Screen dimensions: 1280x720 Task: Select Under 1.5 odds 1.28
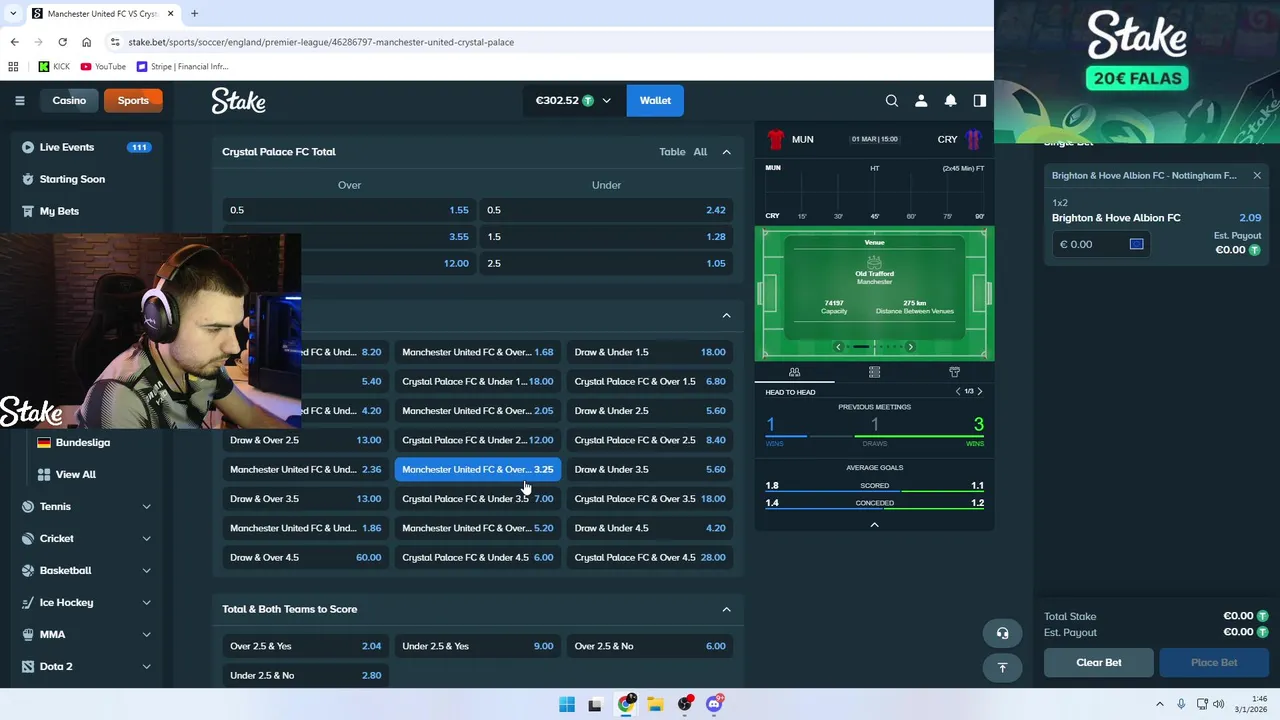click(x=606, y=237)
